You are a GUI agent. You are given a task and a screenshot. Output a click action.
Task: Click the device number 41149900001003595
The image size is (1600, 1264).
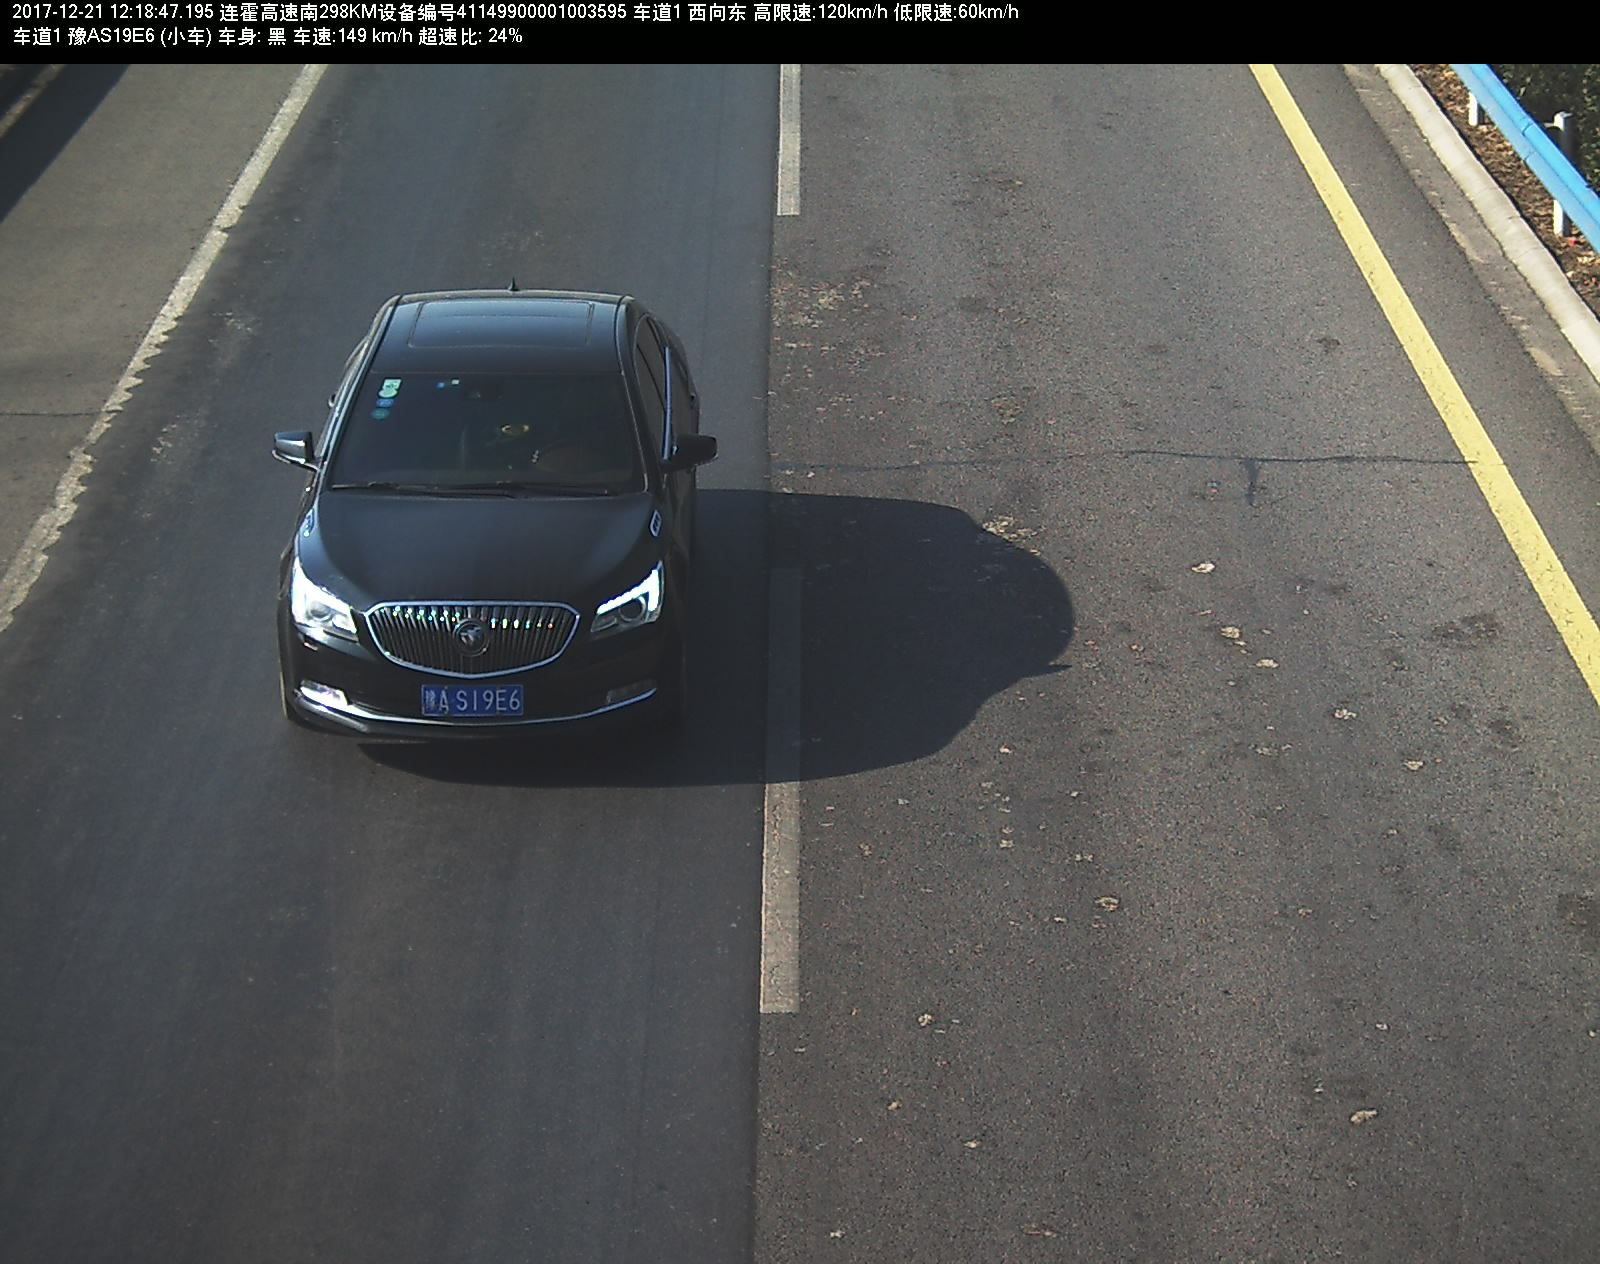point(541,12)
